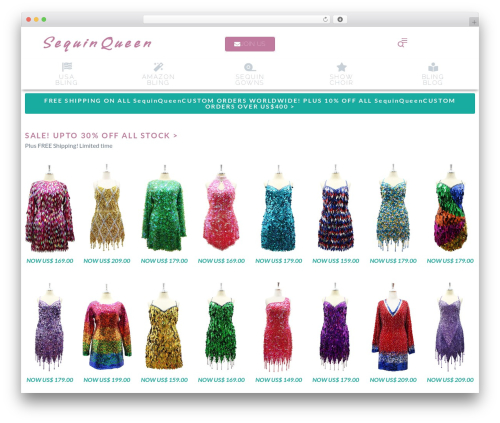Image resolution: width=500 pixels, height=423 pixels.
Task: Click the SequinQueen logo
Action: (x=97, y=43)
